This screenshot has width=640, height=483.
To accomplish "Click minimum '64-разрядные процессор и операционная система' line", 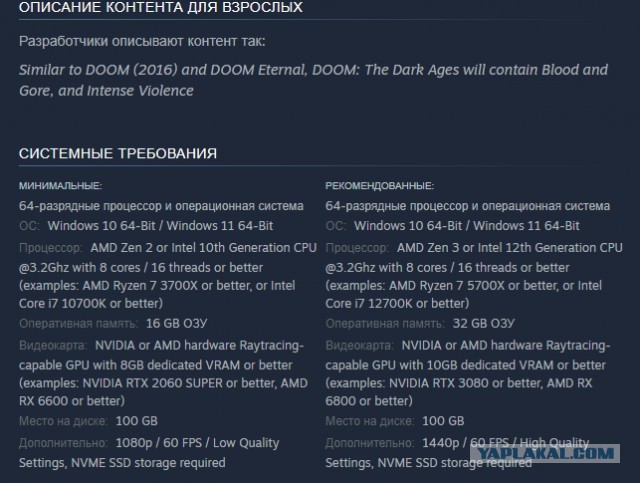I will tap(161, 206).
